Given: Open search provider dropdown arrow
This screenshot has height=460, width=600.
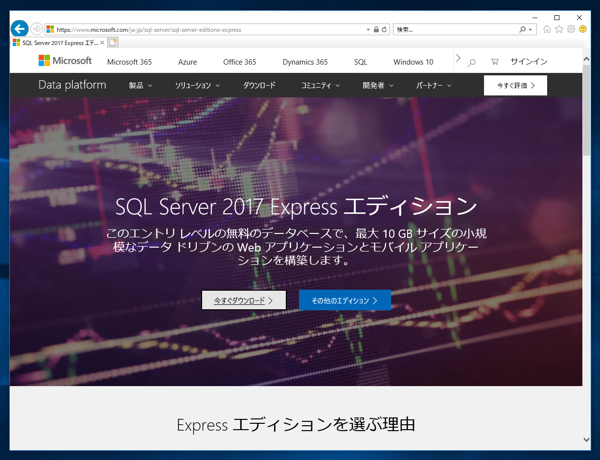Looking at the screenshot, I should pos(530,29).
